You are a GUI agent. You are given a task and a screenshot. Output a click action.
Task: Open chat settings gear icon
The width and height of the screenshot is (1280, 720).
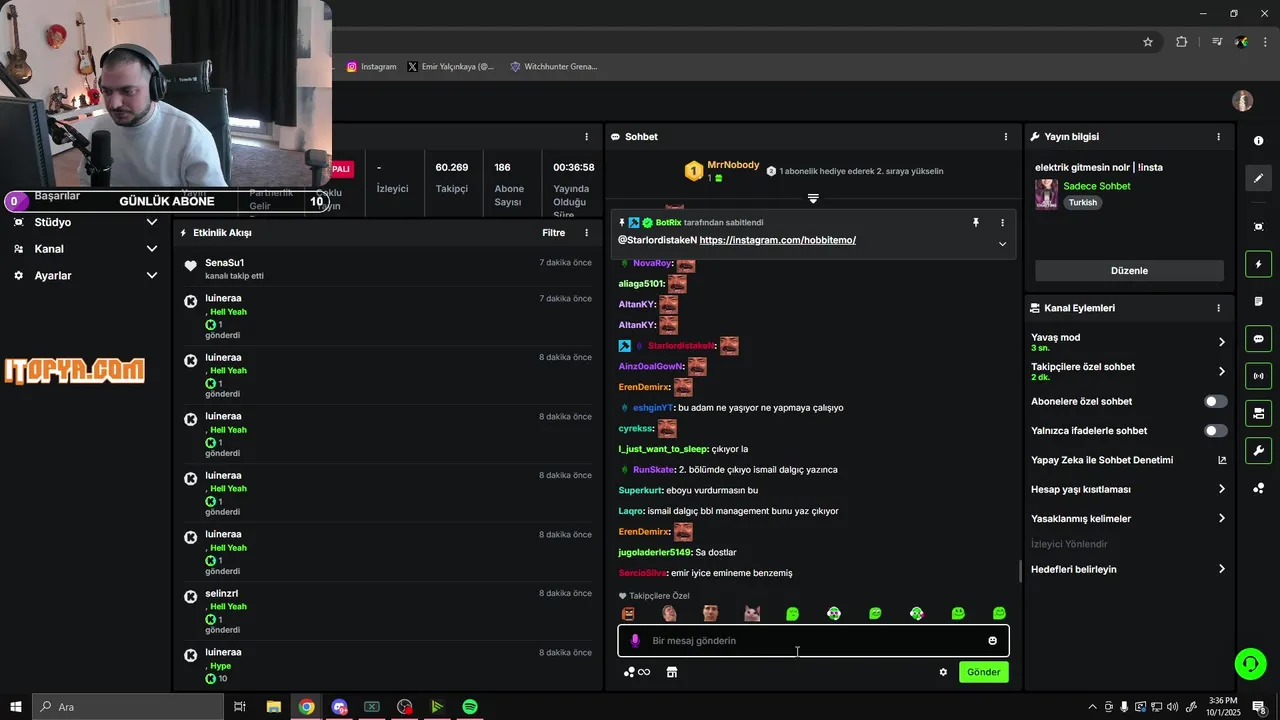click(943, 672)
